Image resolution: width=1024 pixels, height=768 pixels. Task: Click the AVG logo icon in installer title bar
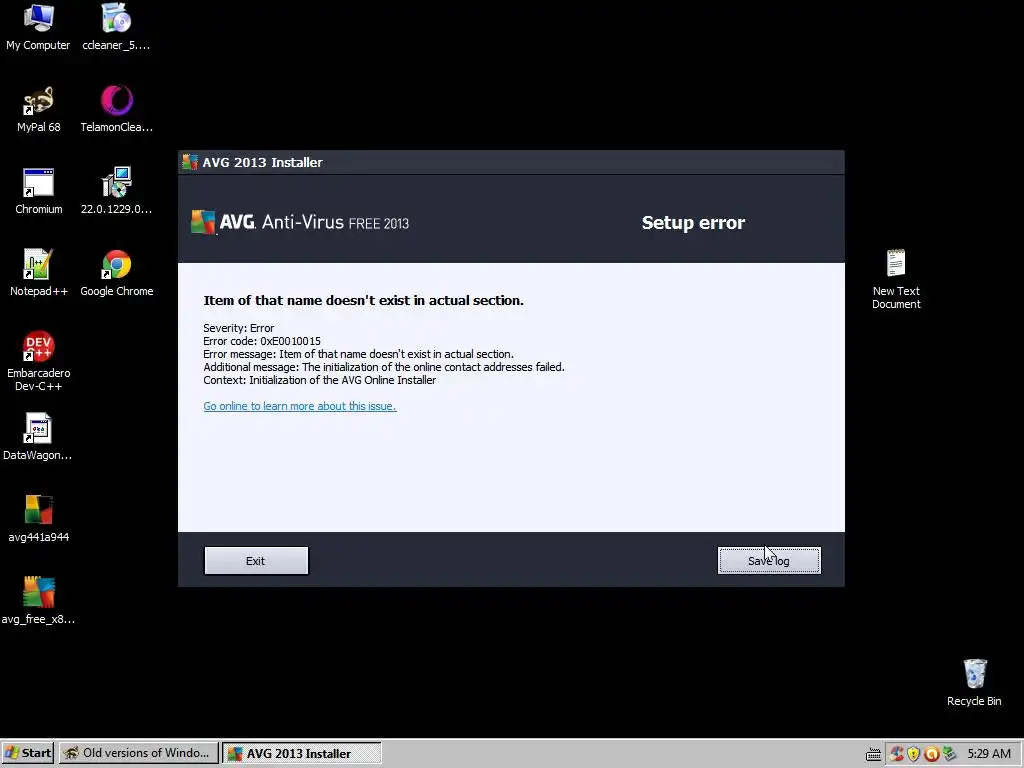click(x=190, y=162)
